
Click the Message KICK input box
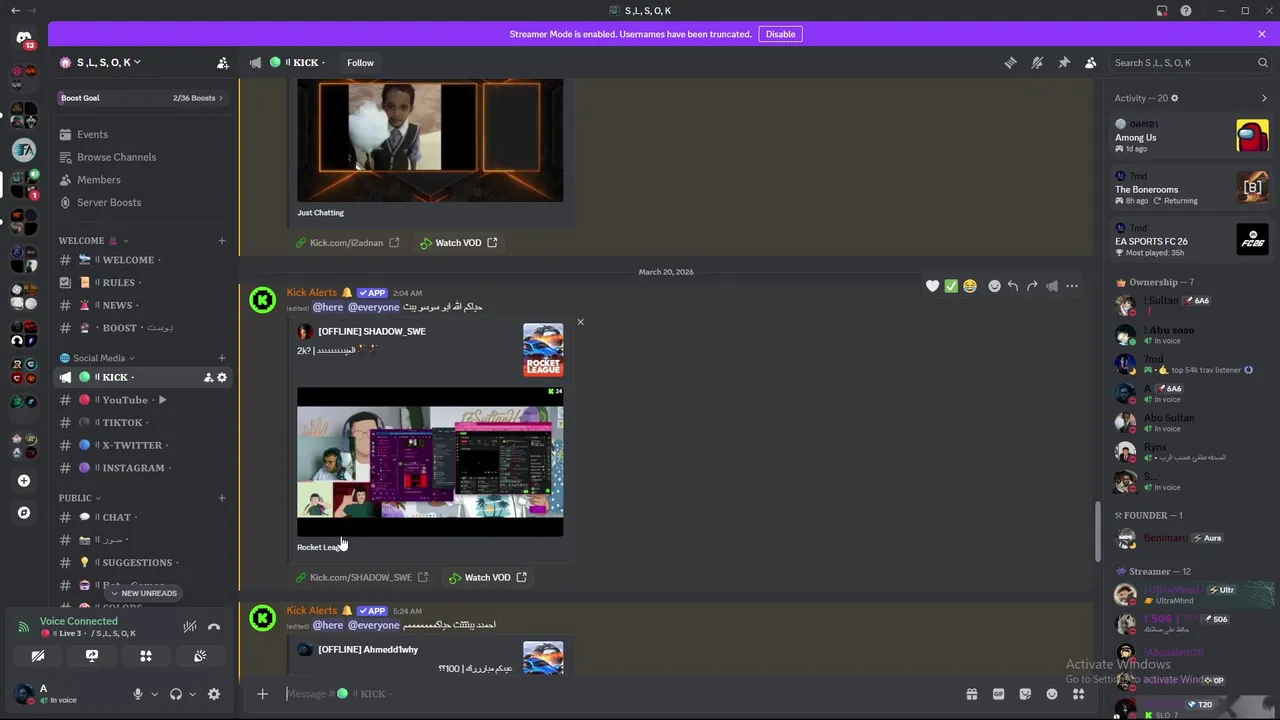point(620,694)
